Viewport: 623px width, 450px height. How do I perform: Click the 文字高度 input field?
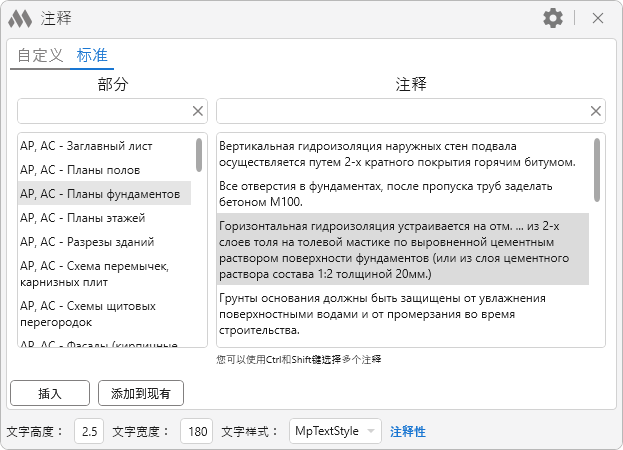pyautogui.click(x=91, y=431)
